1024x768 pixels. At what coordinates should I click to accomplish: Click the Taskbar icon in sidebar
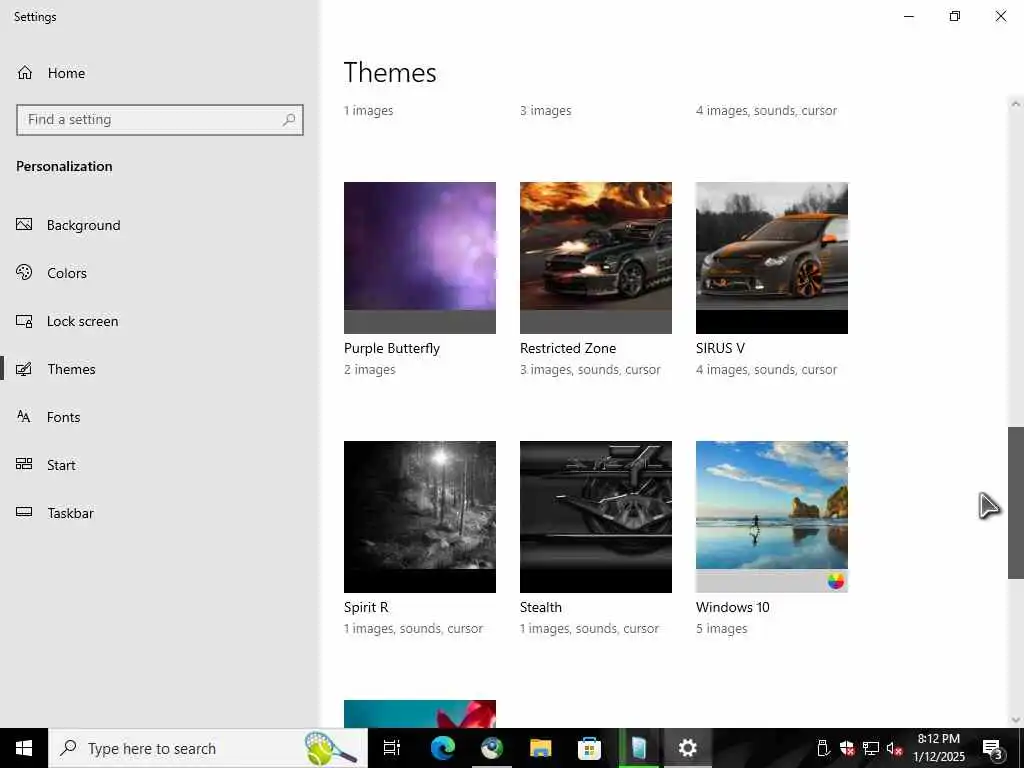(x=24, y=512)
